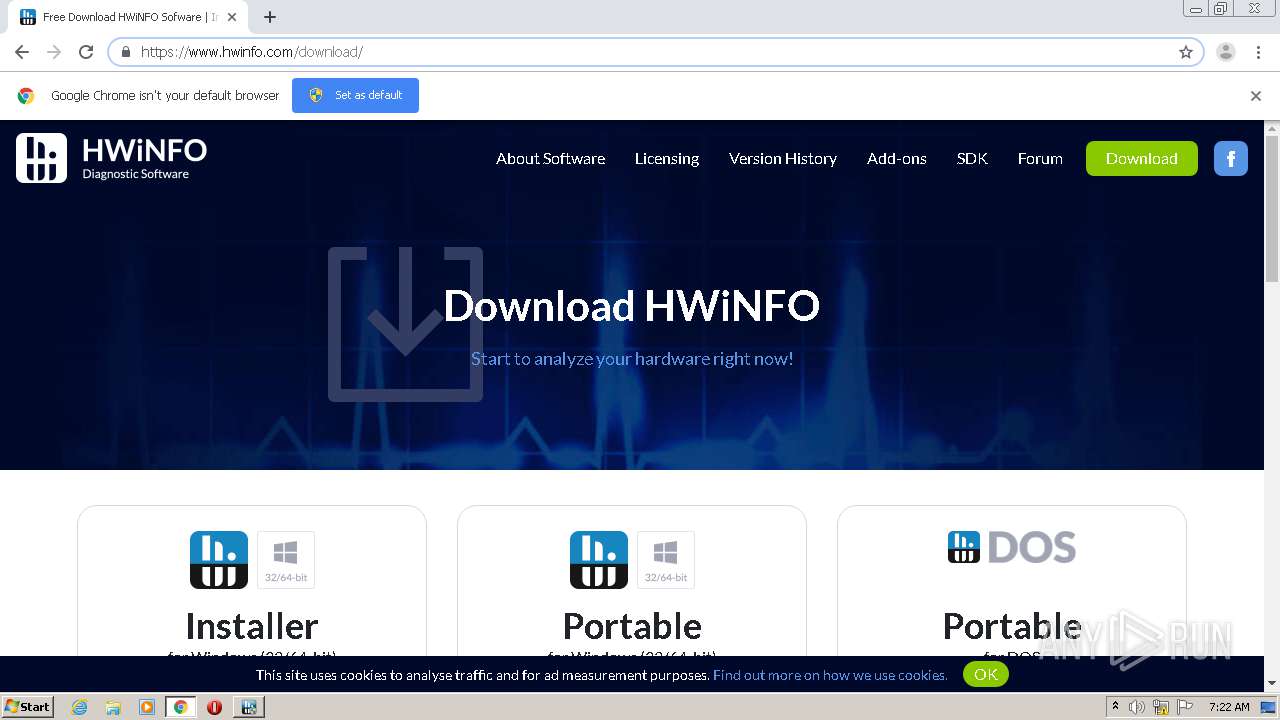Click the 'Start to analyze your hardware' tagline
Viewport: 1280px width, 720px height.
(632, 358)
